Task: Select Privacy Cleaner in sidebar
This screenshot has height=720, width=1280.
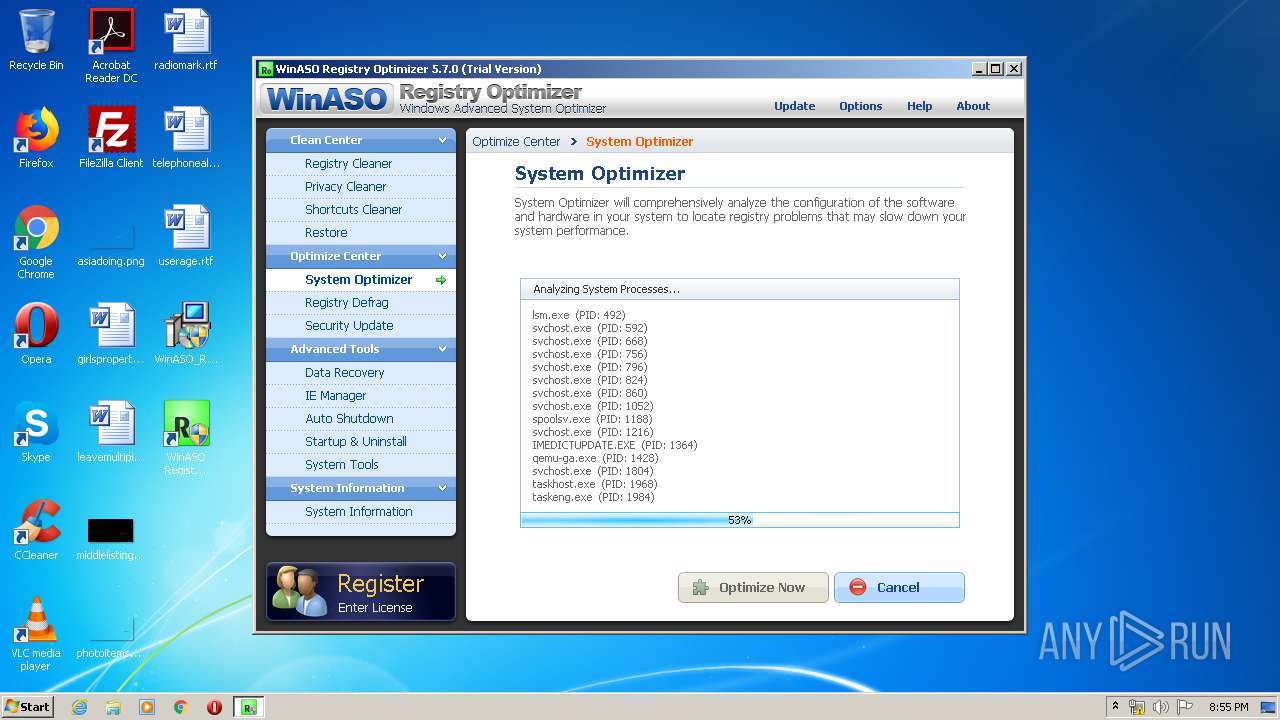Action: tap(361, 187)
